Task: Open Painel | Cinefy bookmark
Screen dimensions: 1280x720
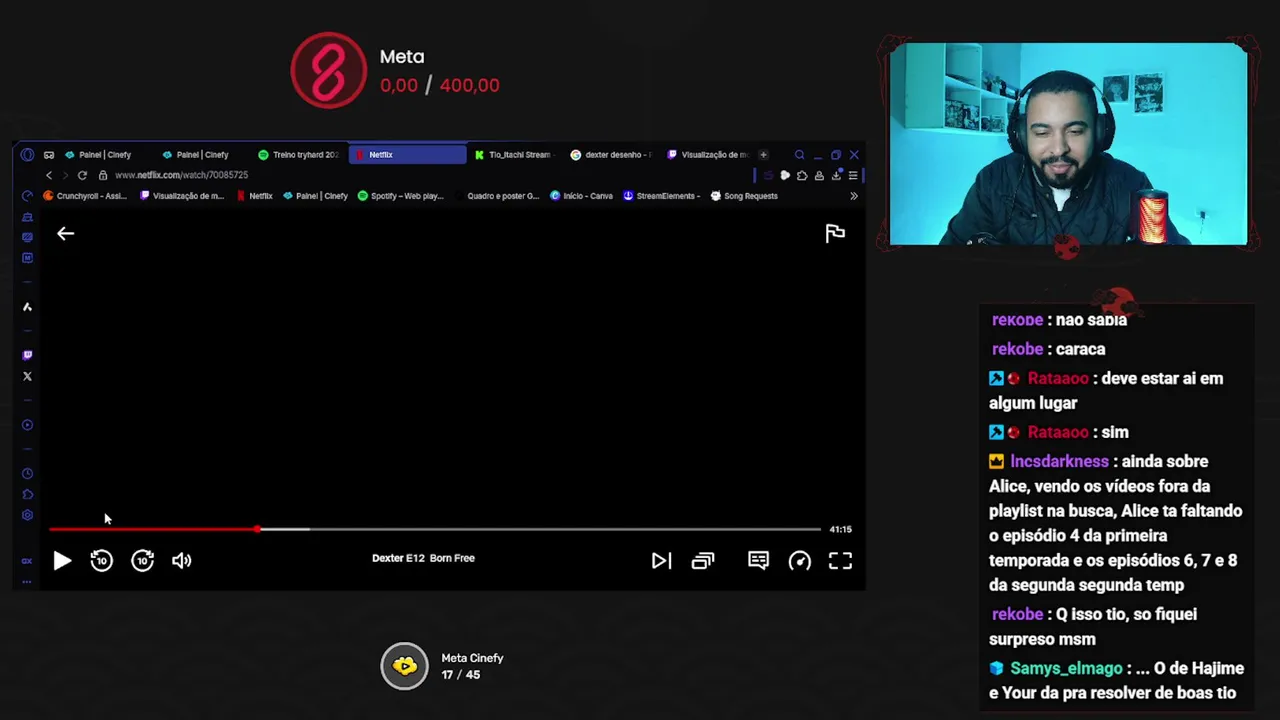Action: coord(315,196)
